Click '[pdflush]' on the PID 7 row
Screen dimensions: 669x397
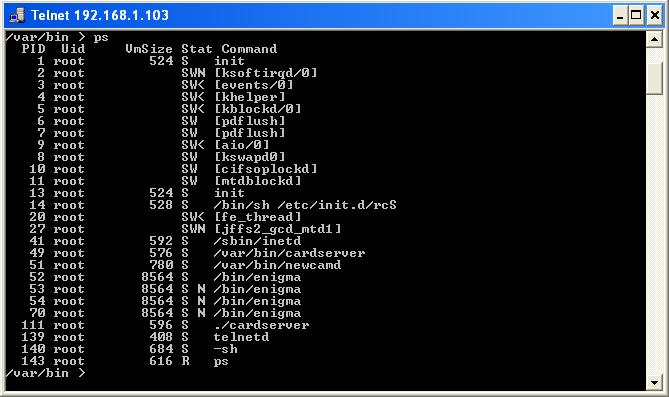(x=250, y=133)
